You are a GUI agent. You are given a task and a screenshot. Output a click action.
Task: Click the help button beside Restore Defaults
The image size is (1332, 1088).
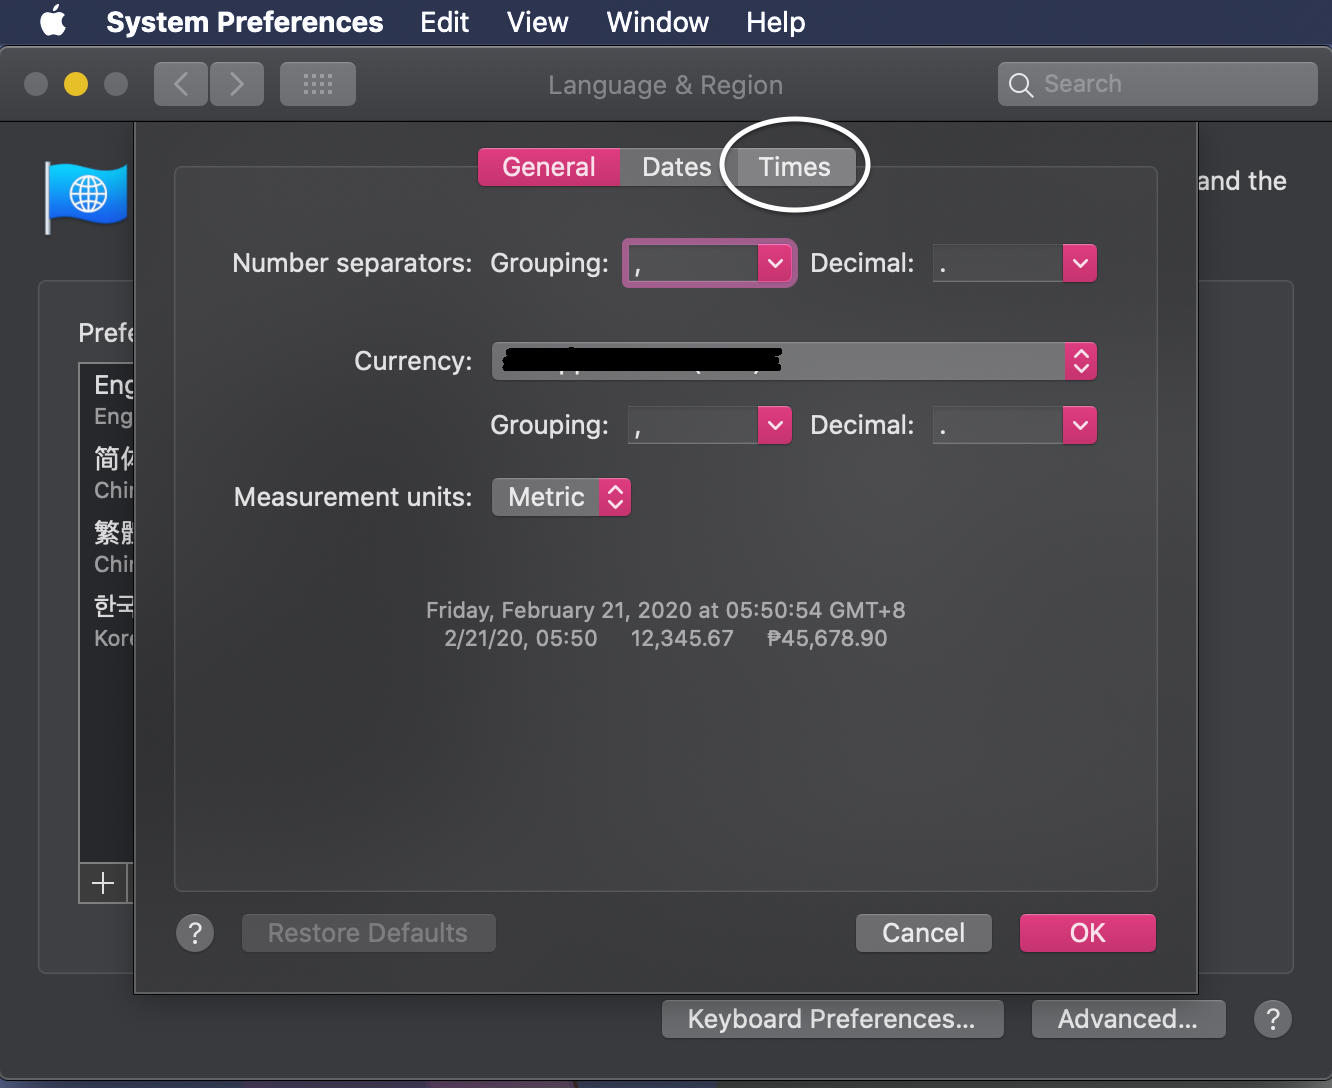point(195,933)
